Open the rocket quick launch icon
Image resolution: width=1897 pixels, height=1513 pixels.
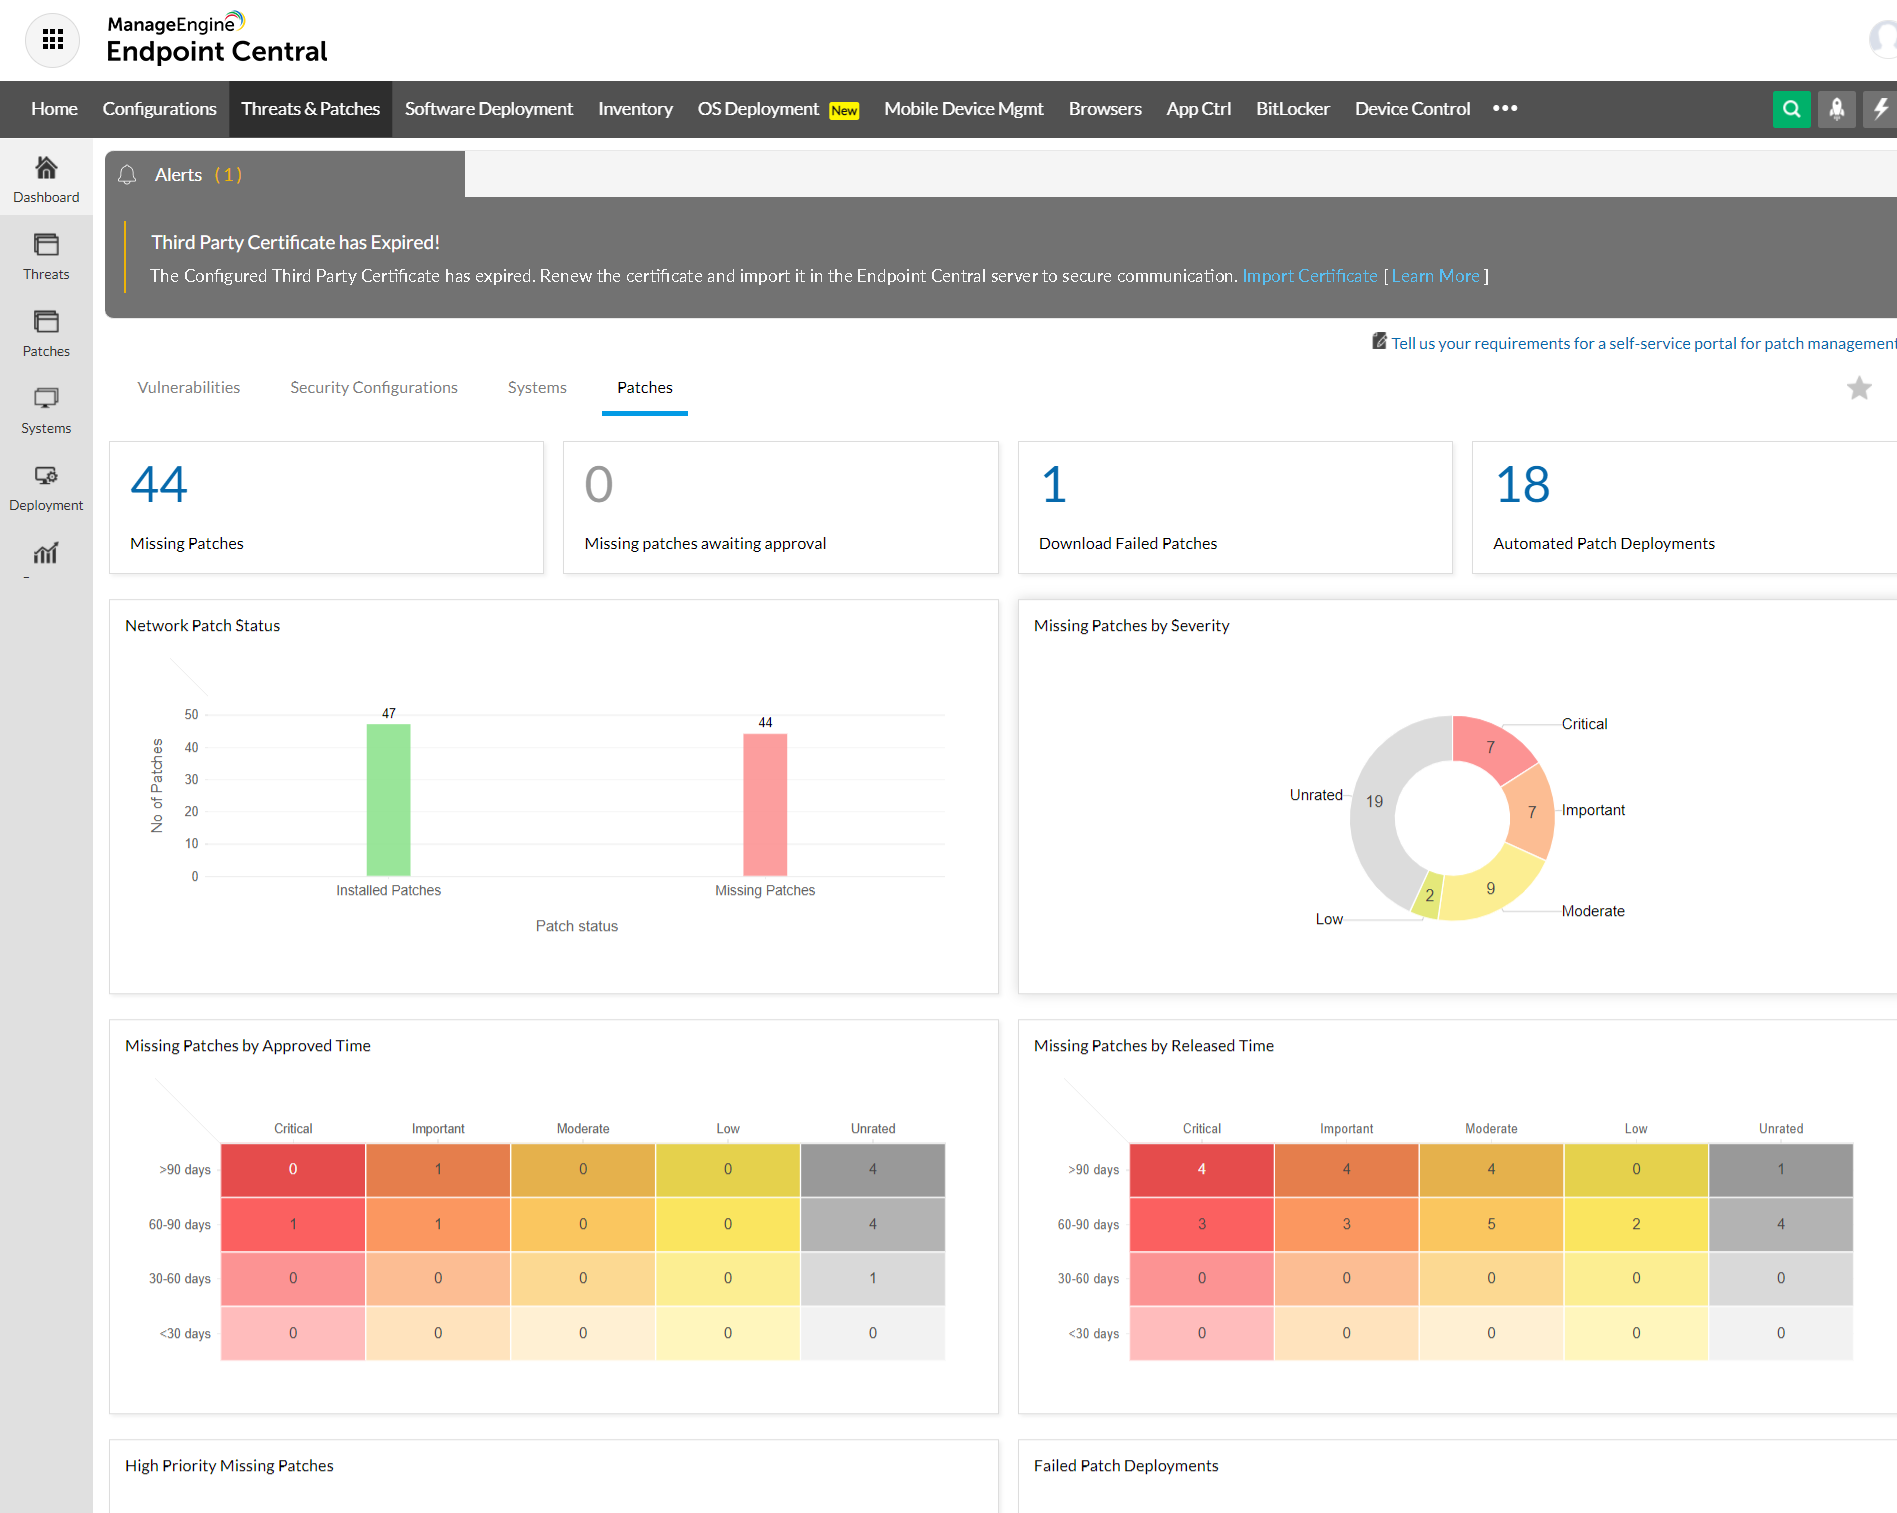1836,109
